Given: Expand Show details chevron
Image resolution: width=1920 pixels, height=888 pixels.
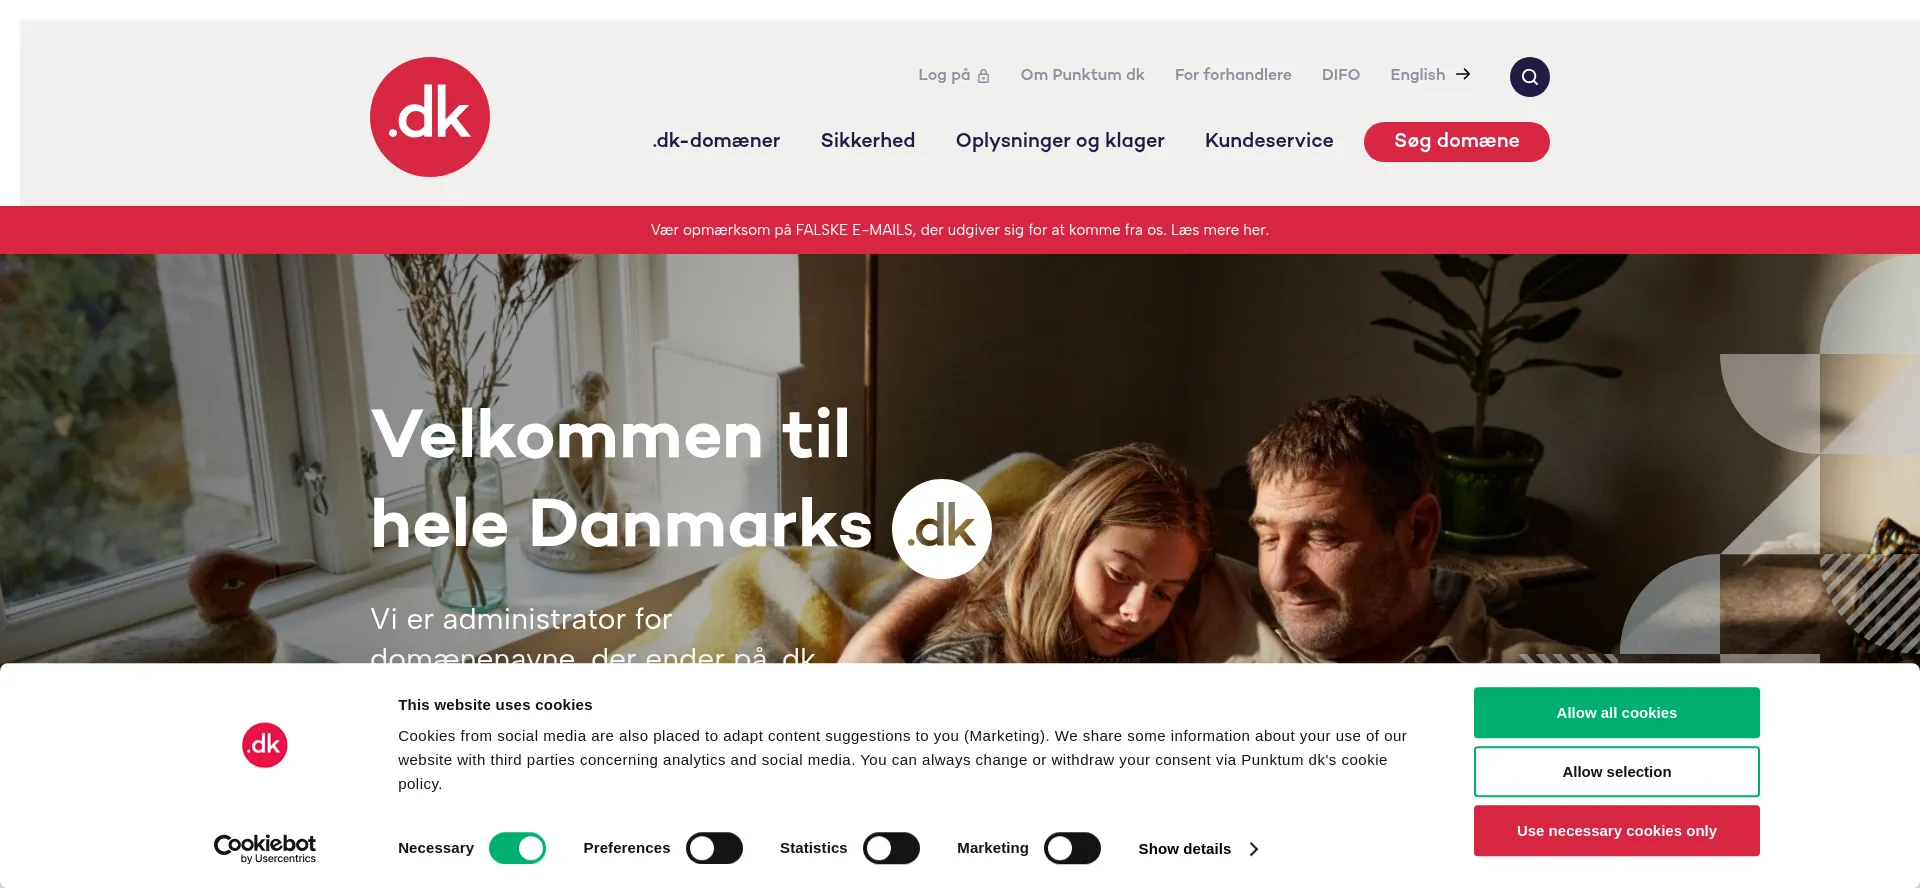Looking at the screenshot, I should tap(1253, 849).
